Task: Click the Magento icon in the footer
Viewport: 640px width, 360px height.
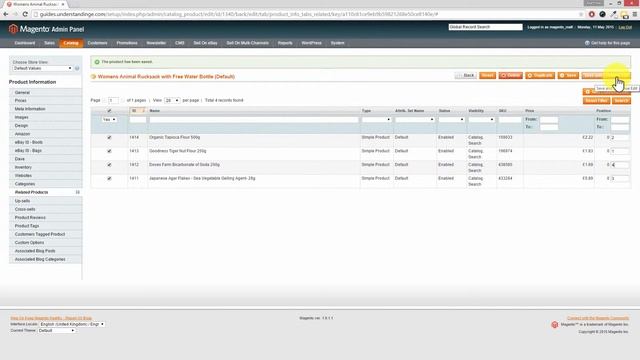Action: tap(555, 324)
